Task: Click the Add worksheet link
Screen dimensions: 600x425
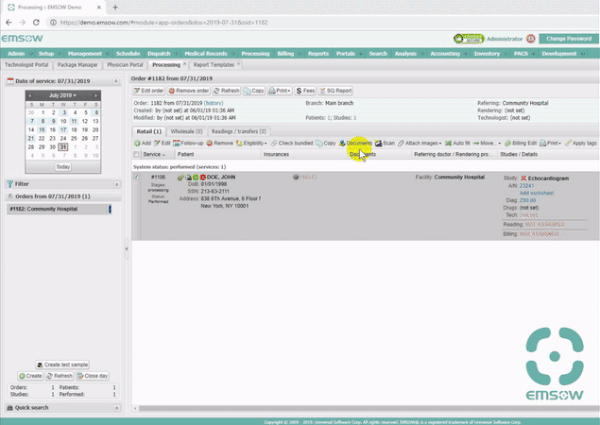Action: click(x=536, y=193)
